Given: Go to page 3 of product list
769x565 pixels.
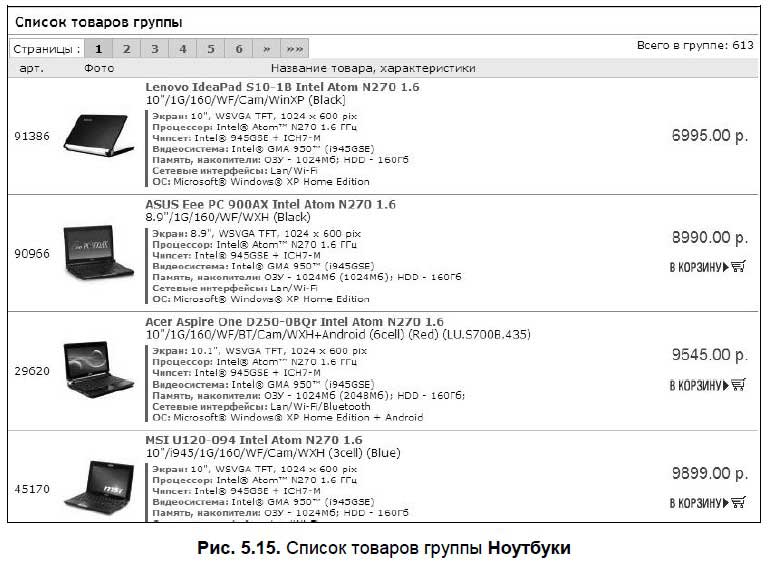Looking at the screenshot, I should pos(154,49).
